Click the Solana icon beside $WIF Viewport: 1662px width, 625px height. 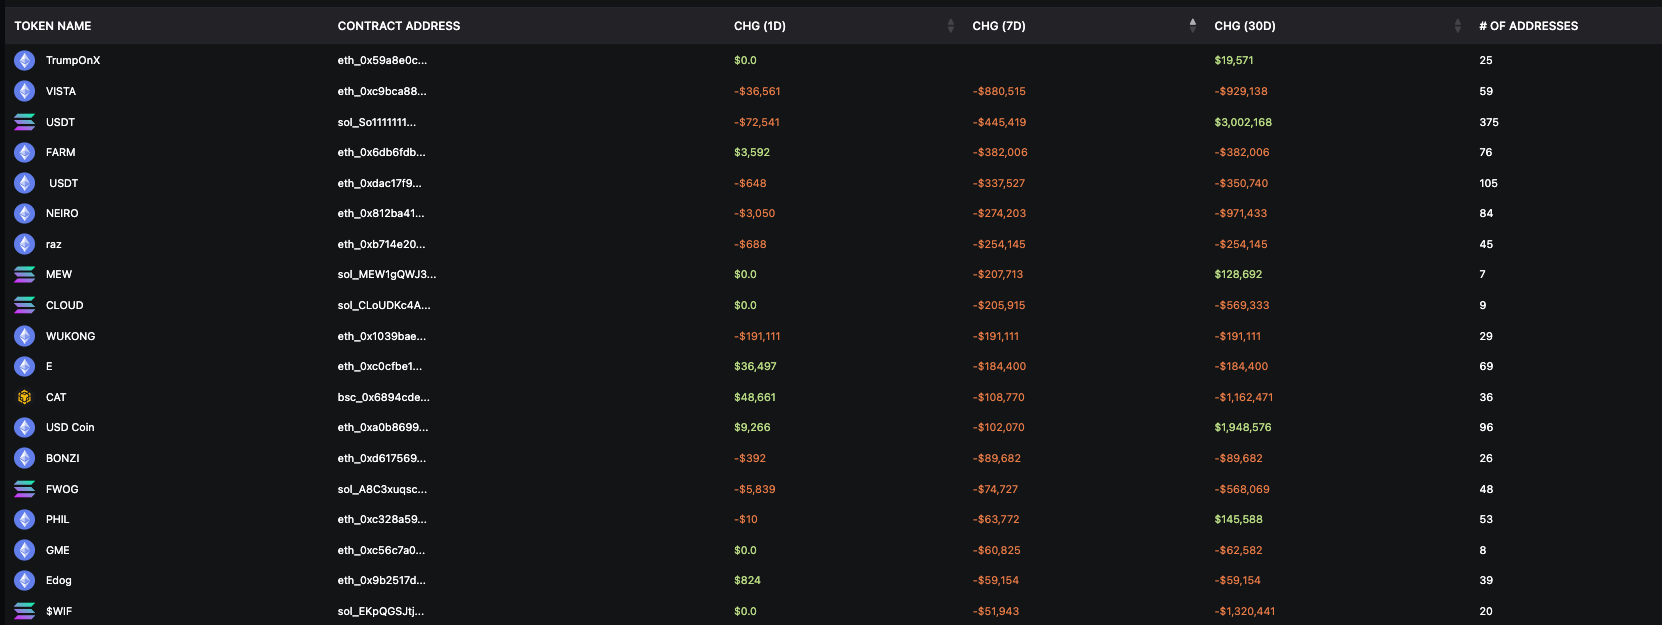click(25, 611)
